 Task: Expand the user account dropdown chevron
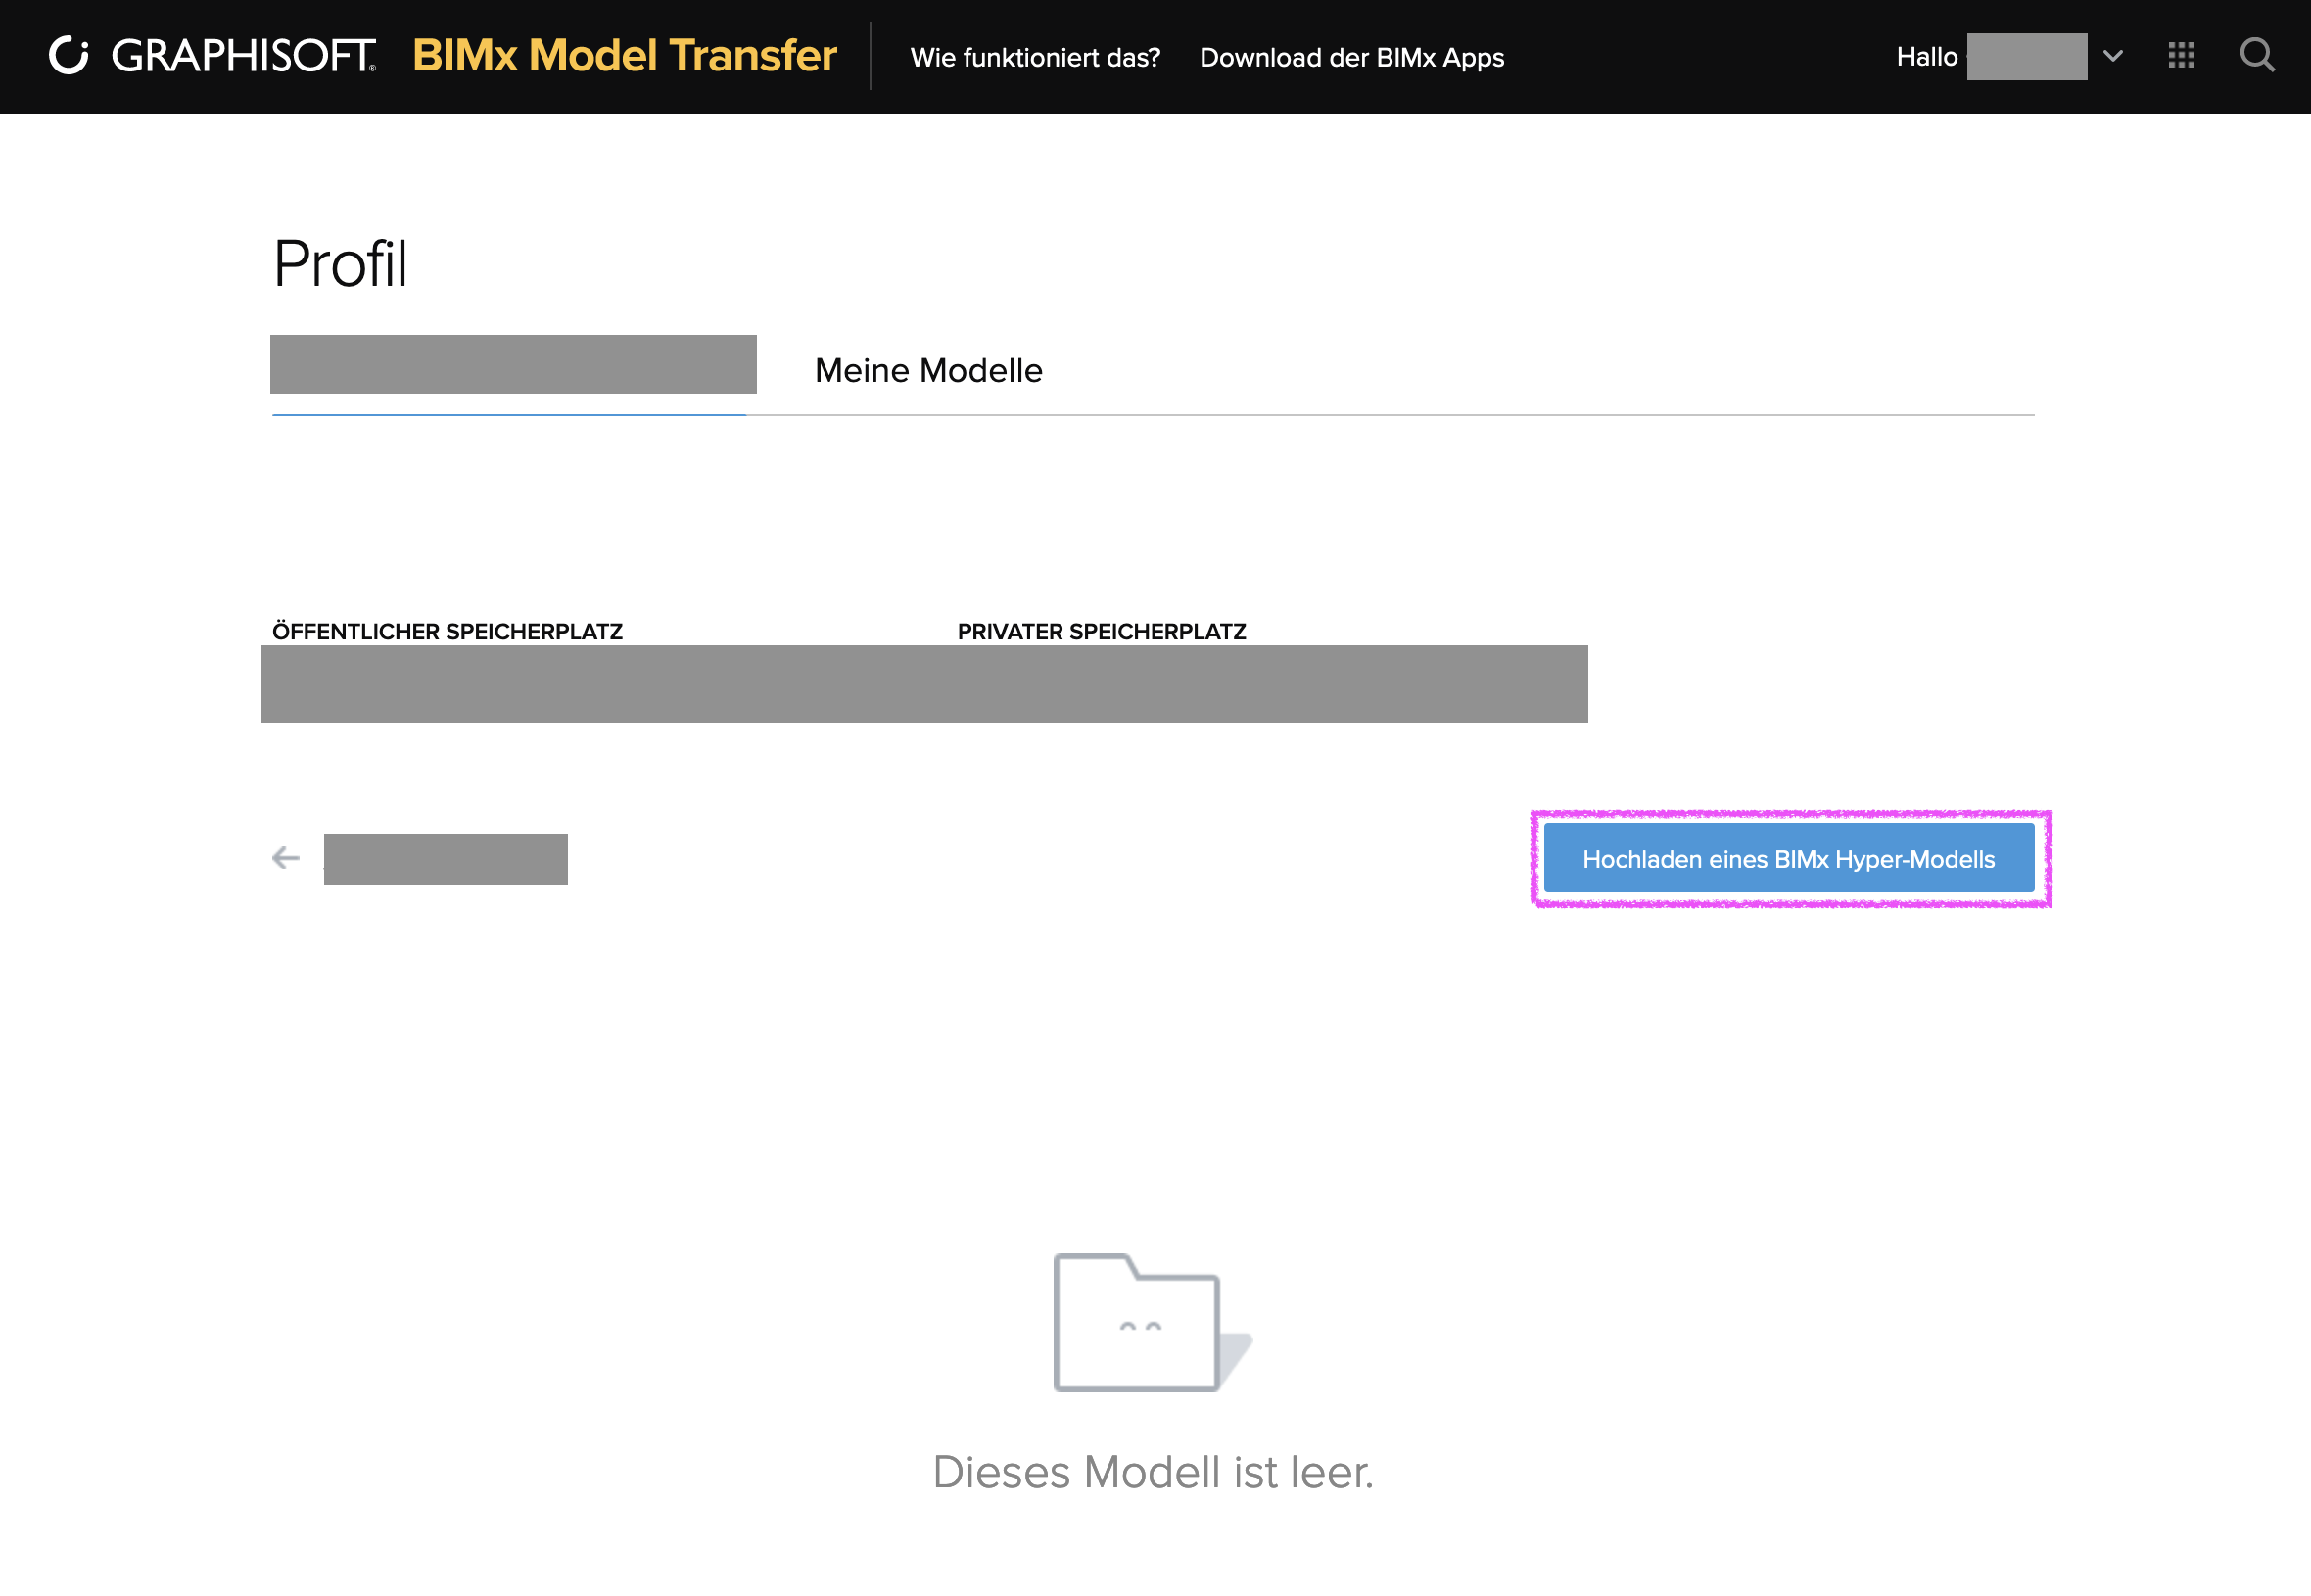2113,57
